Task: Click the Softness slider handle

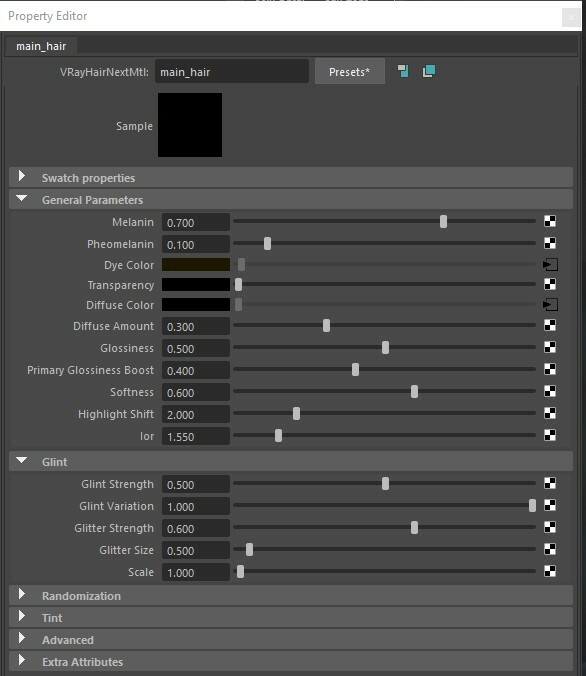Action: [x=414, y=391]
